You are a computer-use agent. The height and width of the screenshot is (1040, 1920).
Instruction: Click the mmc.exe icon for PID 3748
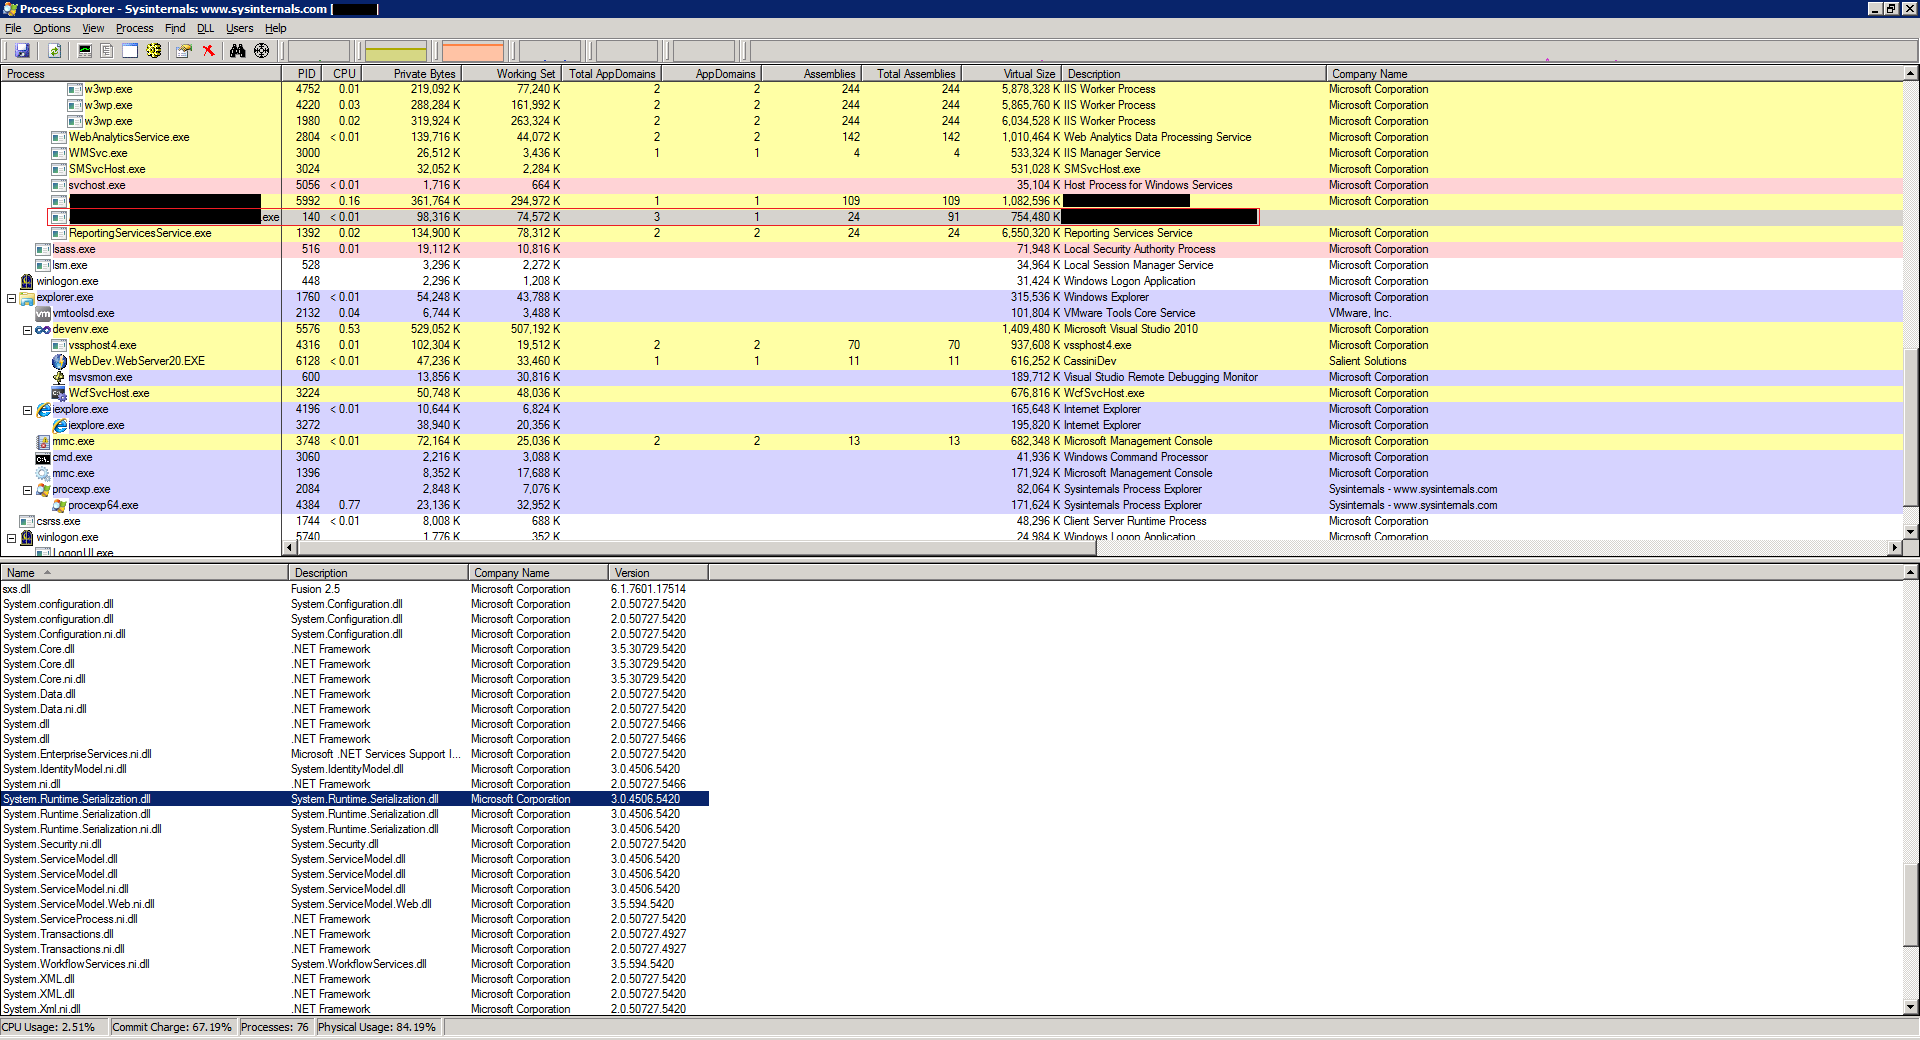pyautogui.click(x=43, y=441)
